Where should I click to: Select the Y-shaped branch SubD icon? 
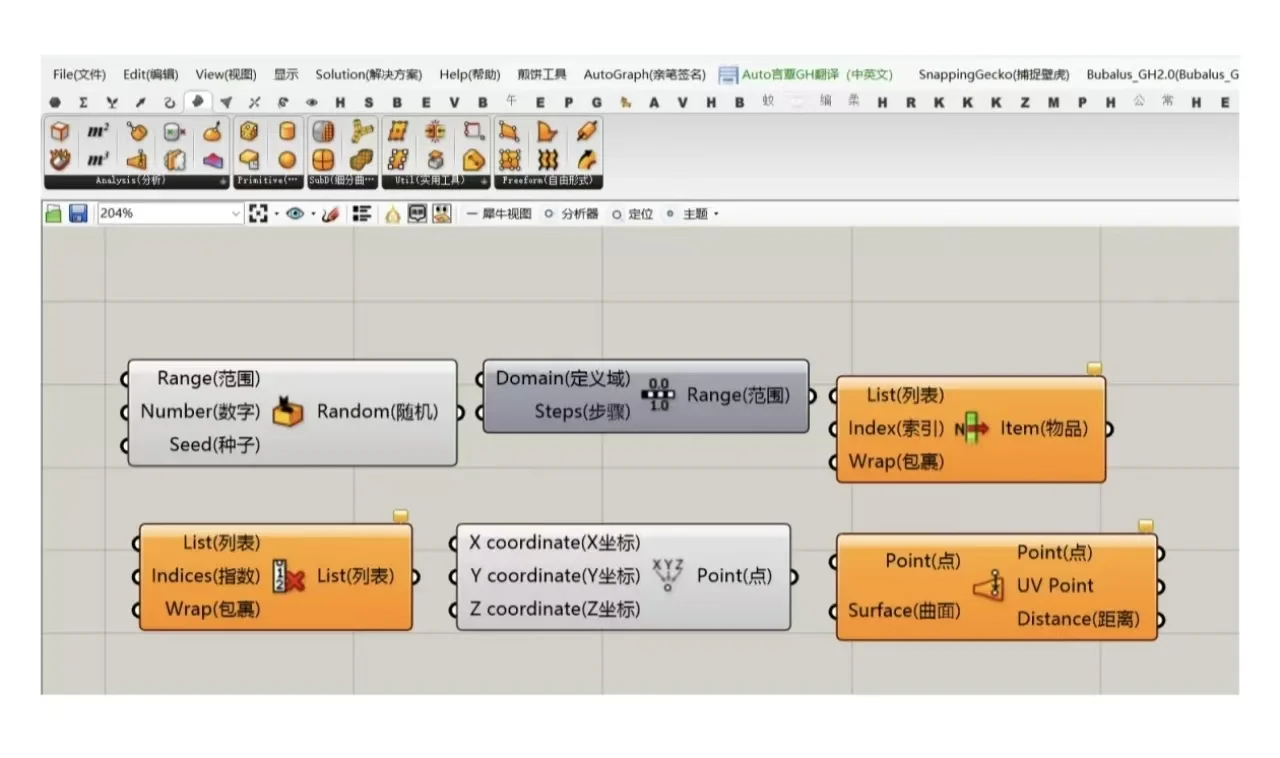360,131
